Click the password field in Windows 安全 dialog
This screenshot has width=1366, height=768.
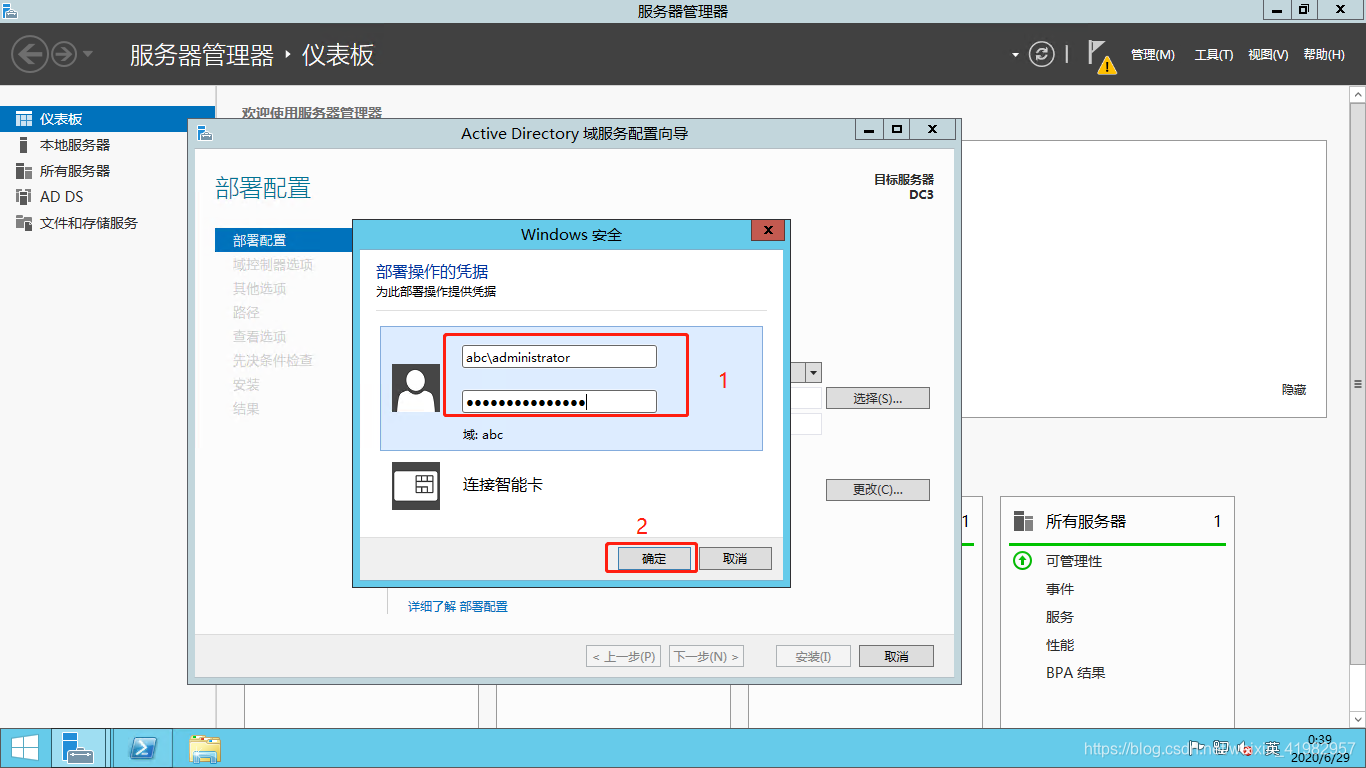click(x=559, y=402)
